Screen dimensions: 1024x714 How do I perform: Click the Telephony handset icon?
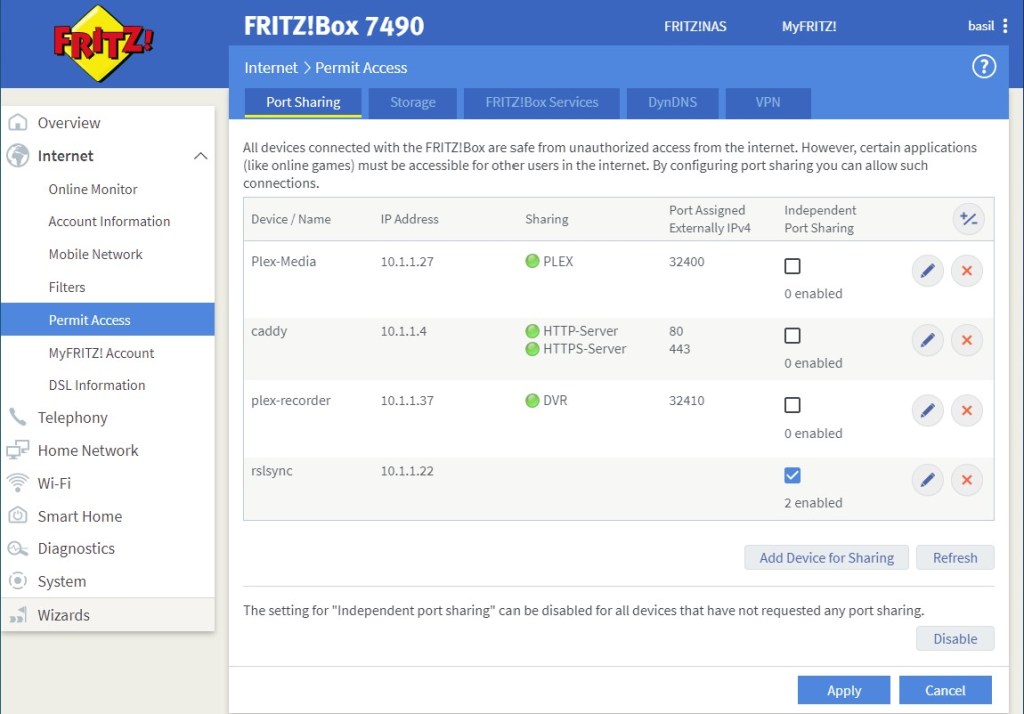[x=18, y=417]
